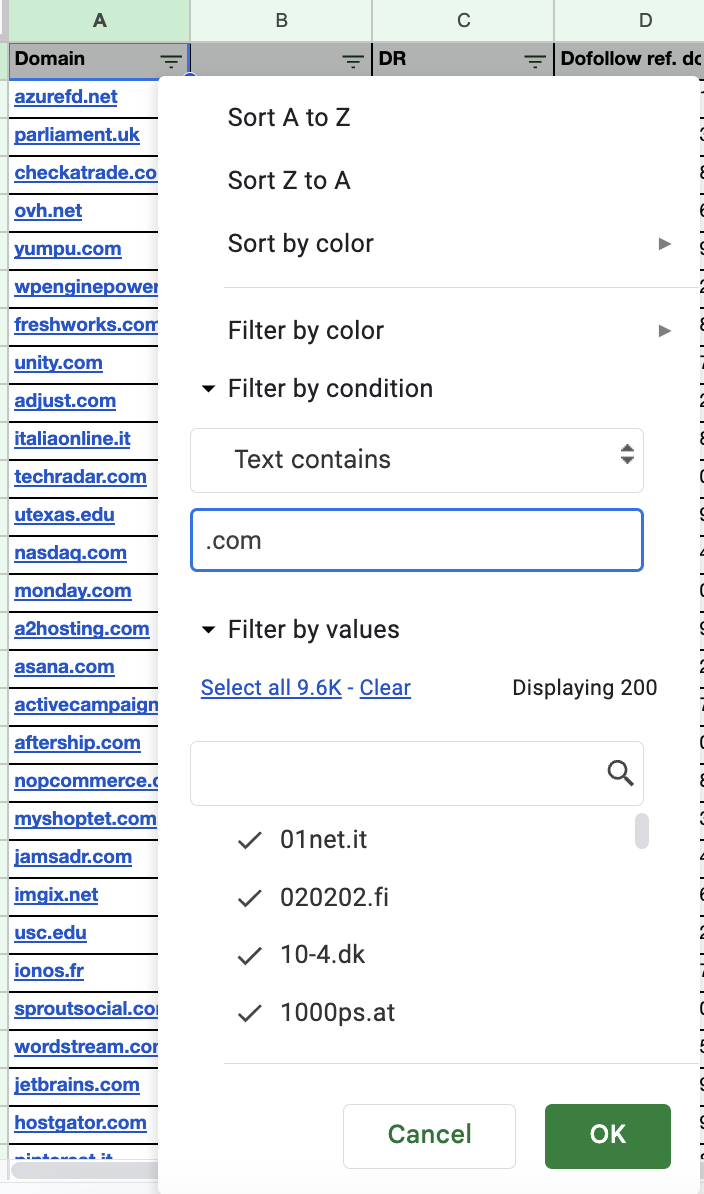The width and height of the screenshot is (704, 1194).
Task: Collapse Filter by condition section
Action: [x=208, y=389]
